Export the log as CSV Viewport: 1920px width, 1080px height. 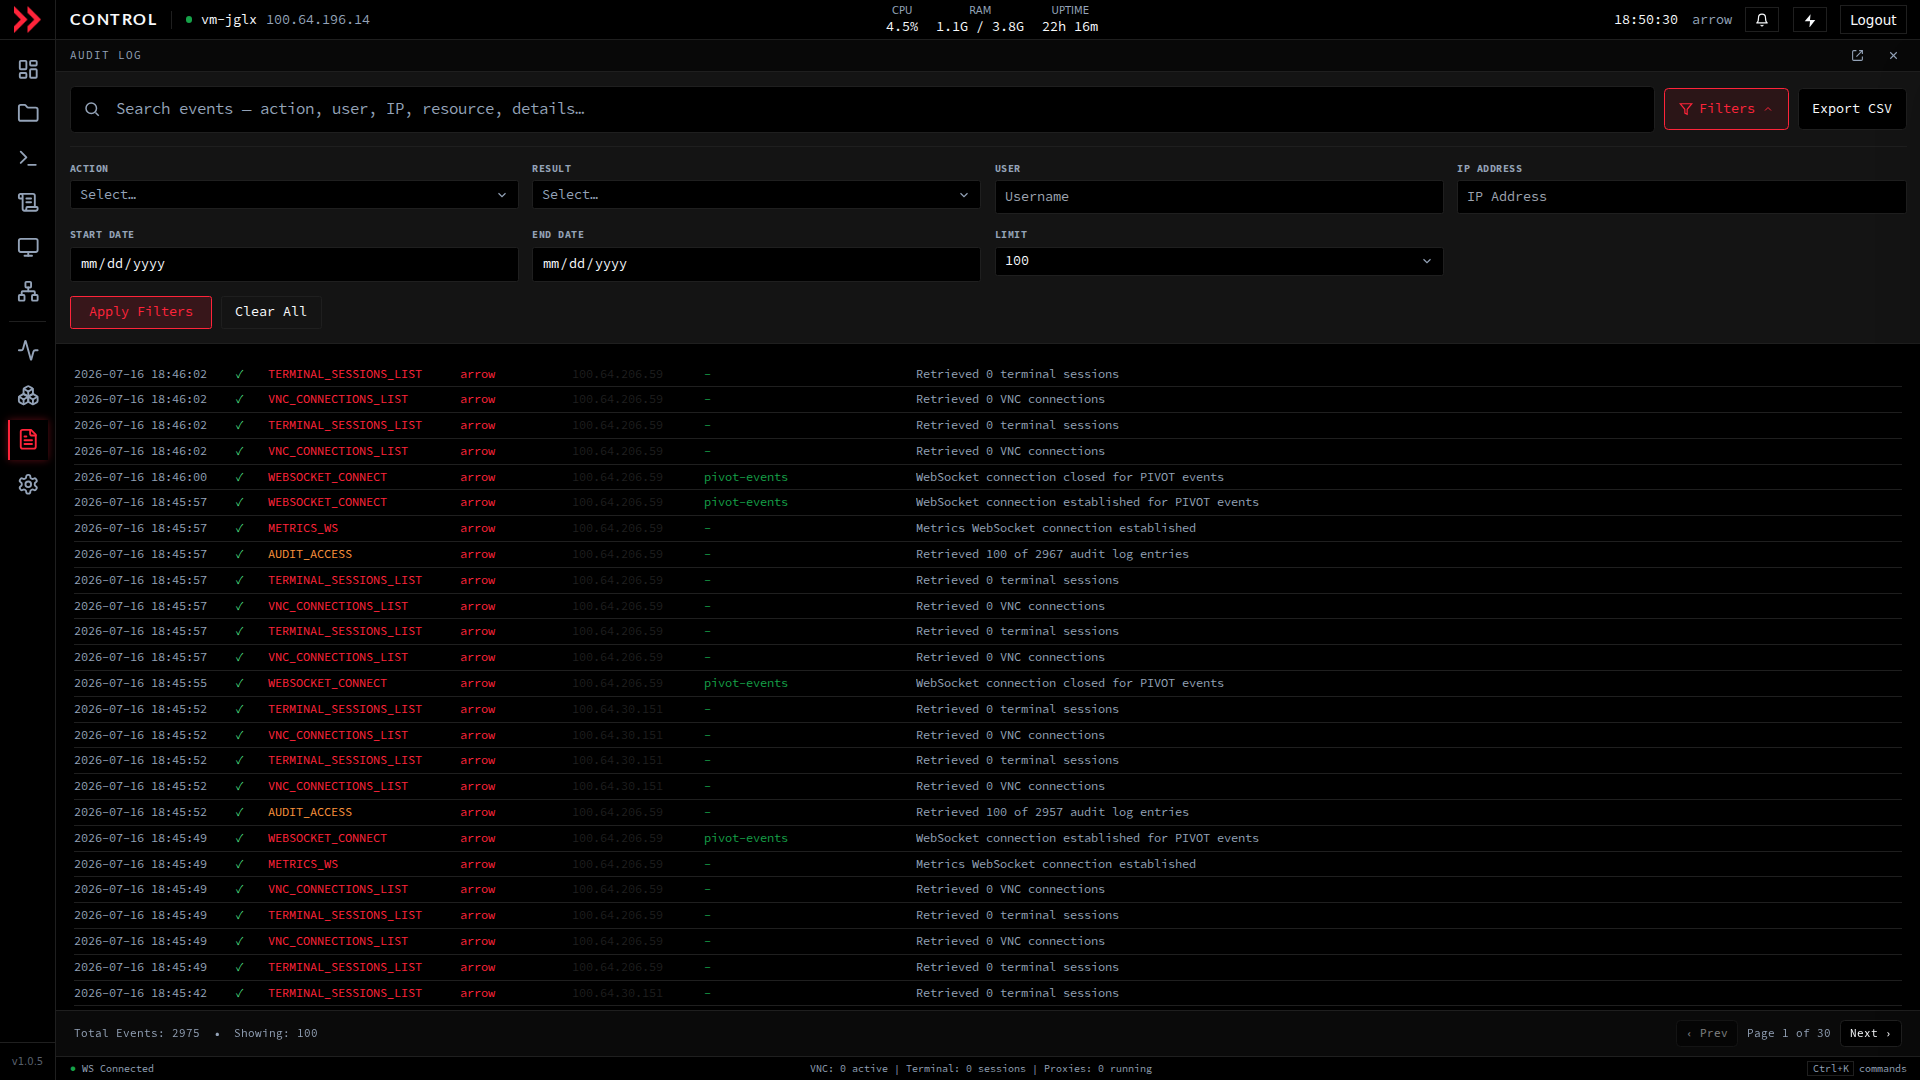1851,109
